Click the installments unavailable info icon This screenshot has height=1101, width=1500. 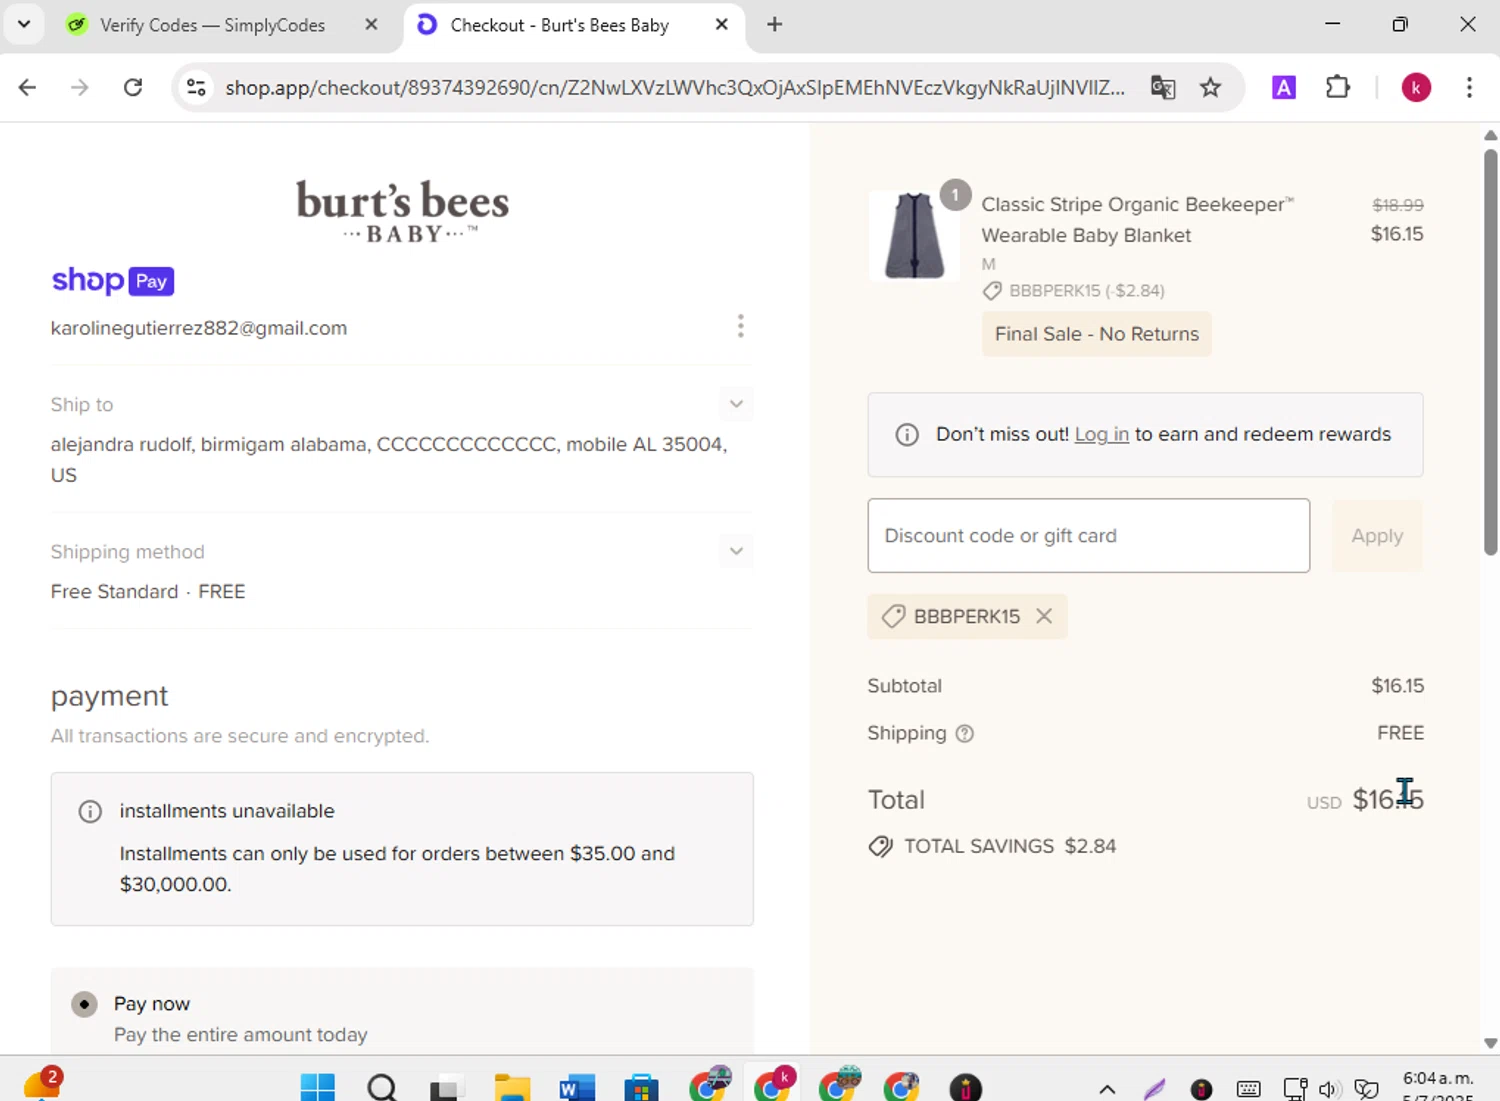click(90, 811)
